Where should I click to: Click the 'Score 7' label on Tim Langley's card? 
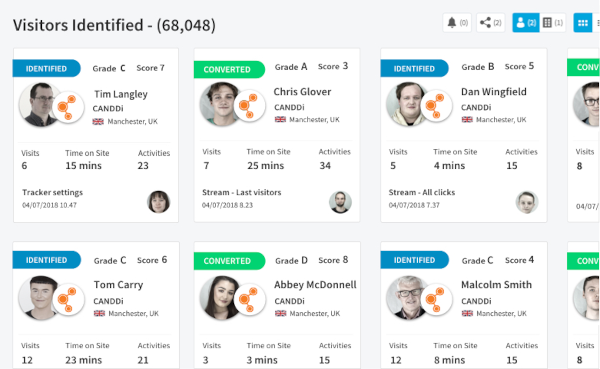pos(150,68)
